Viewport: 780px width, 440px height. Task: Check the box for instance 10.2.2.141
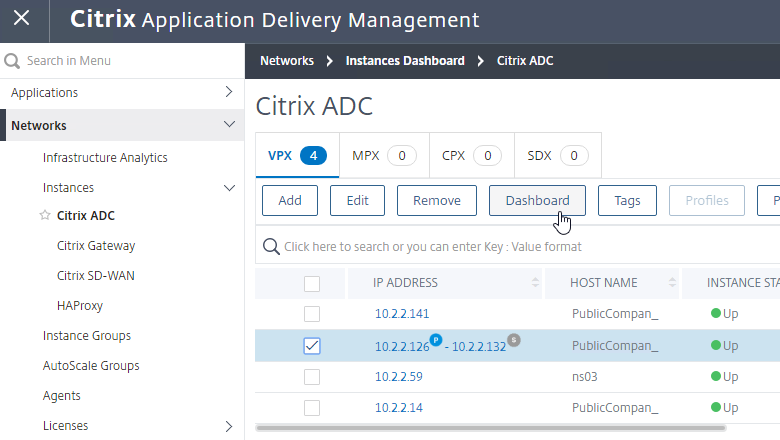(312, 314)
